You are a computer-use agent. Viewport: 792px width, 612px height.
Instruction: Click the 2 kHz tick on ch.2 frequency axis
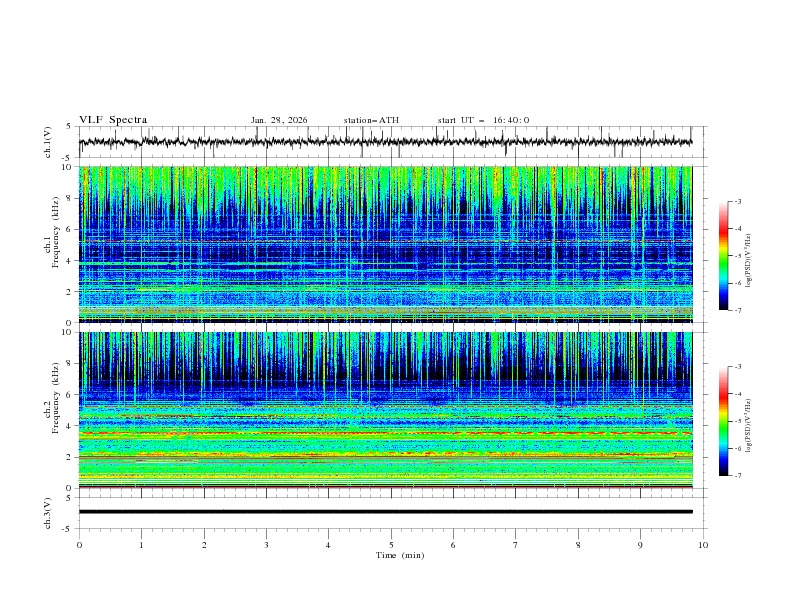point(71,457)
